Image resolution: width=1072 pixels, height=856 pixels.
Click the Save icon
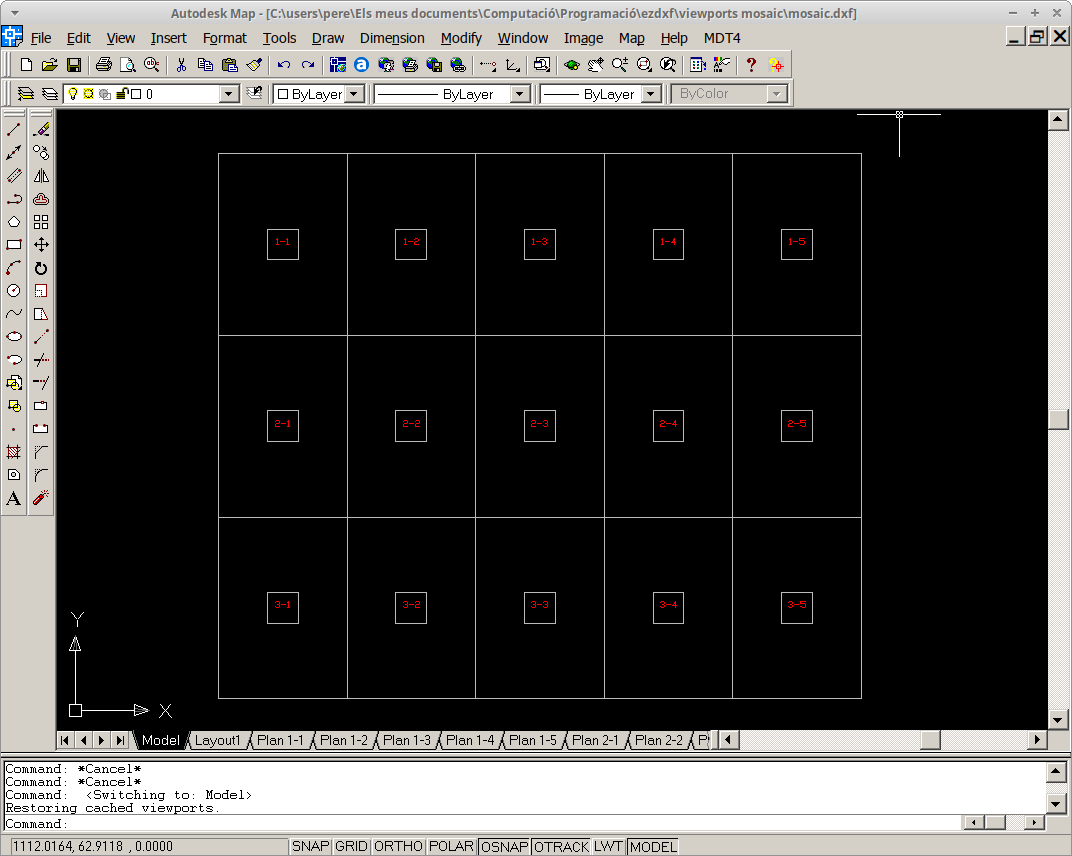[74, 65]
